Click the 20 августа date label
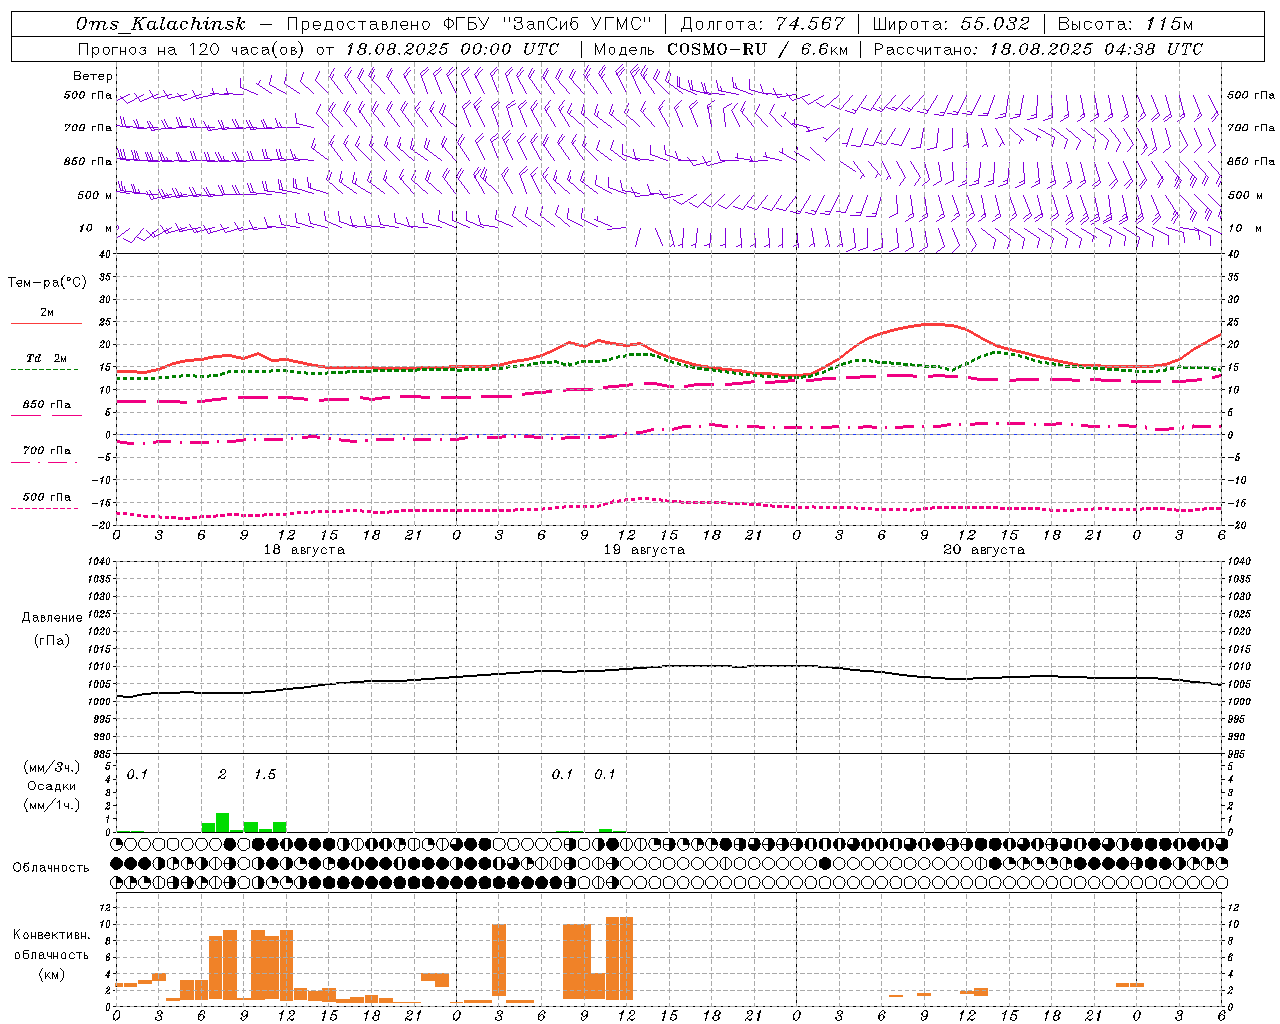Image resolution: width=1280 pixels, height=1024 pixels. [984, 550]
